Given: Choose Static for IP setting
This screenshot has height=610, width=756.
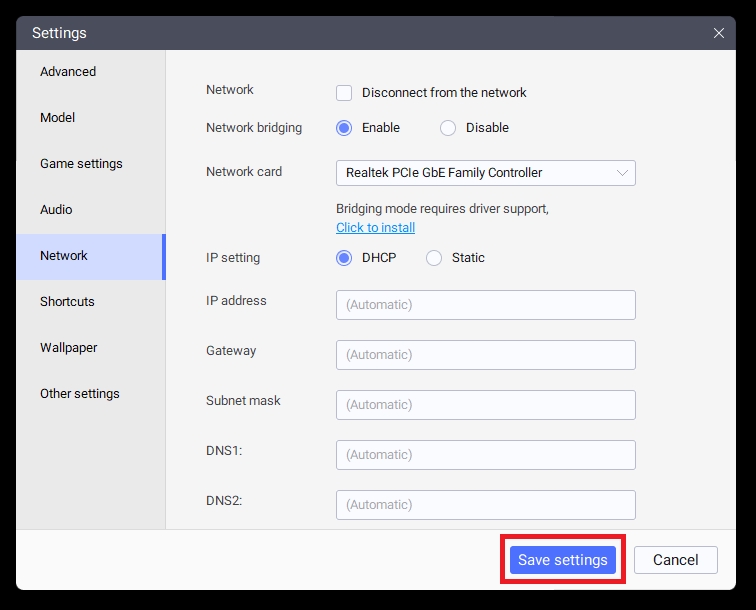Looking at the screenshot, I should [434, 258].
